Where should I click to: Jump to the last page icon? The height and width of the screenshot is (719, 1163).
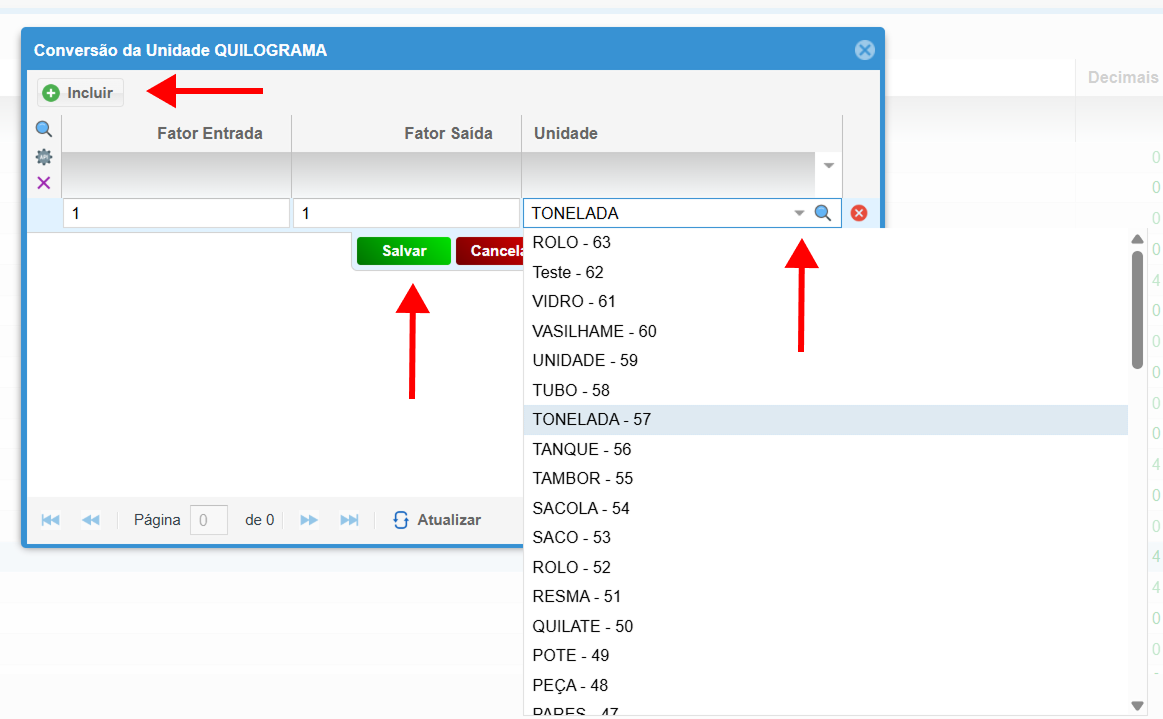click(349, 520)
